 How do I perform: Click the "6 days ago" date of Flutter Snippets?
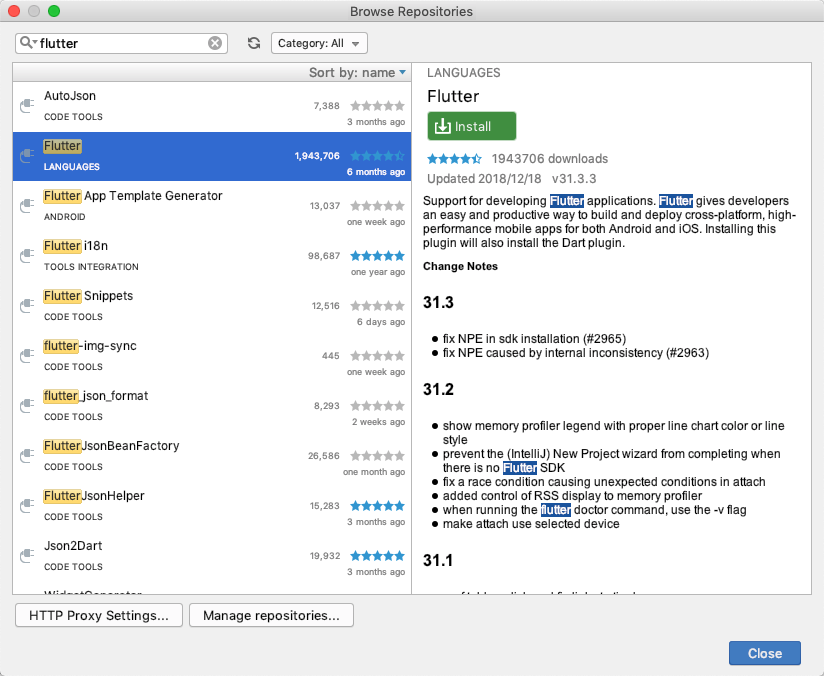pyautogui.click(x=381, y=322)
